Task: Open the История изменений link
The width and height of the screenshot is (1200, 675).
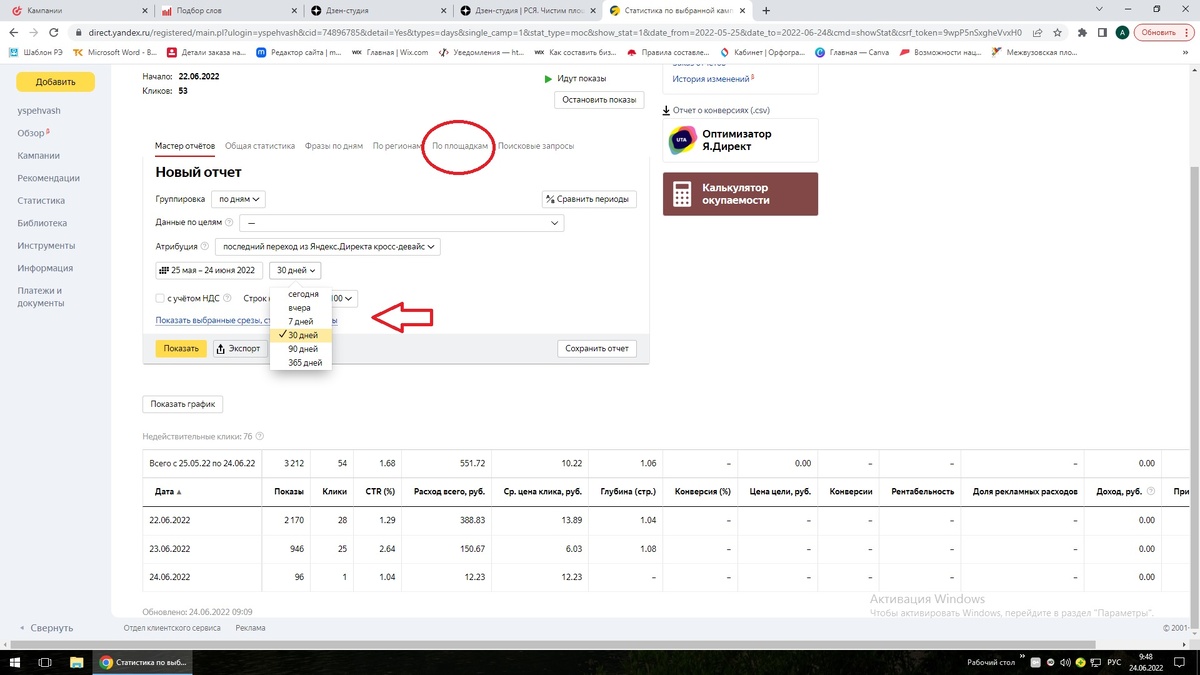Action: coord(711,79)
